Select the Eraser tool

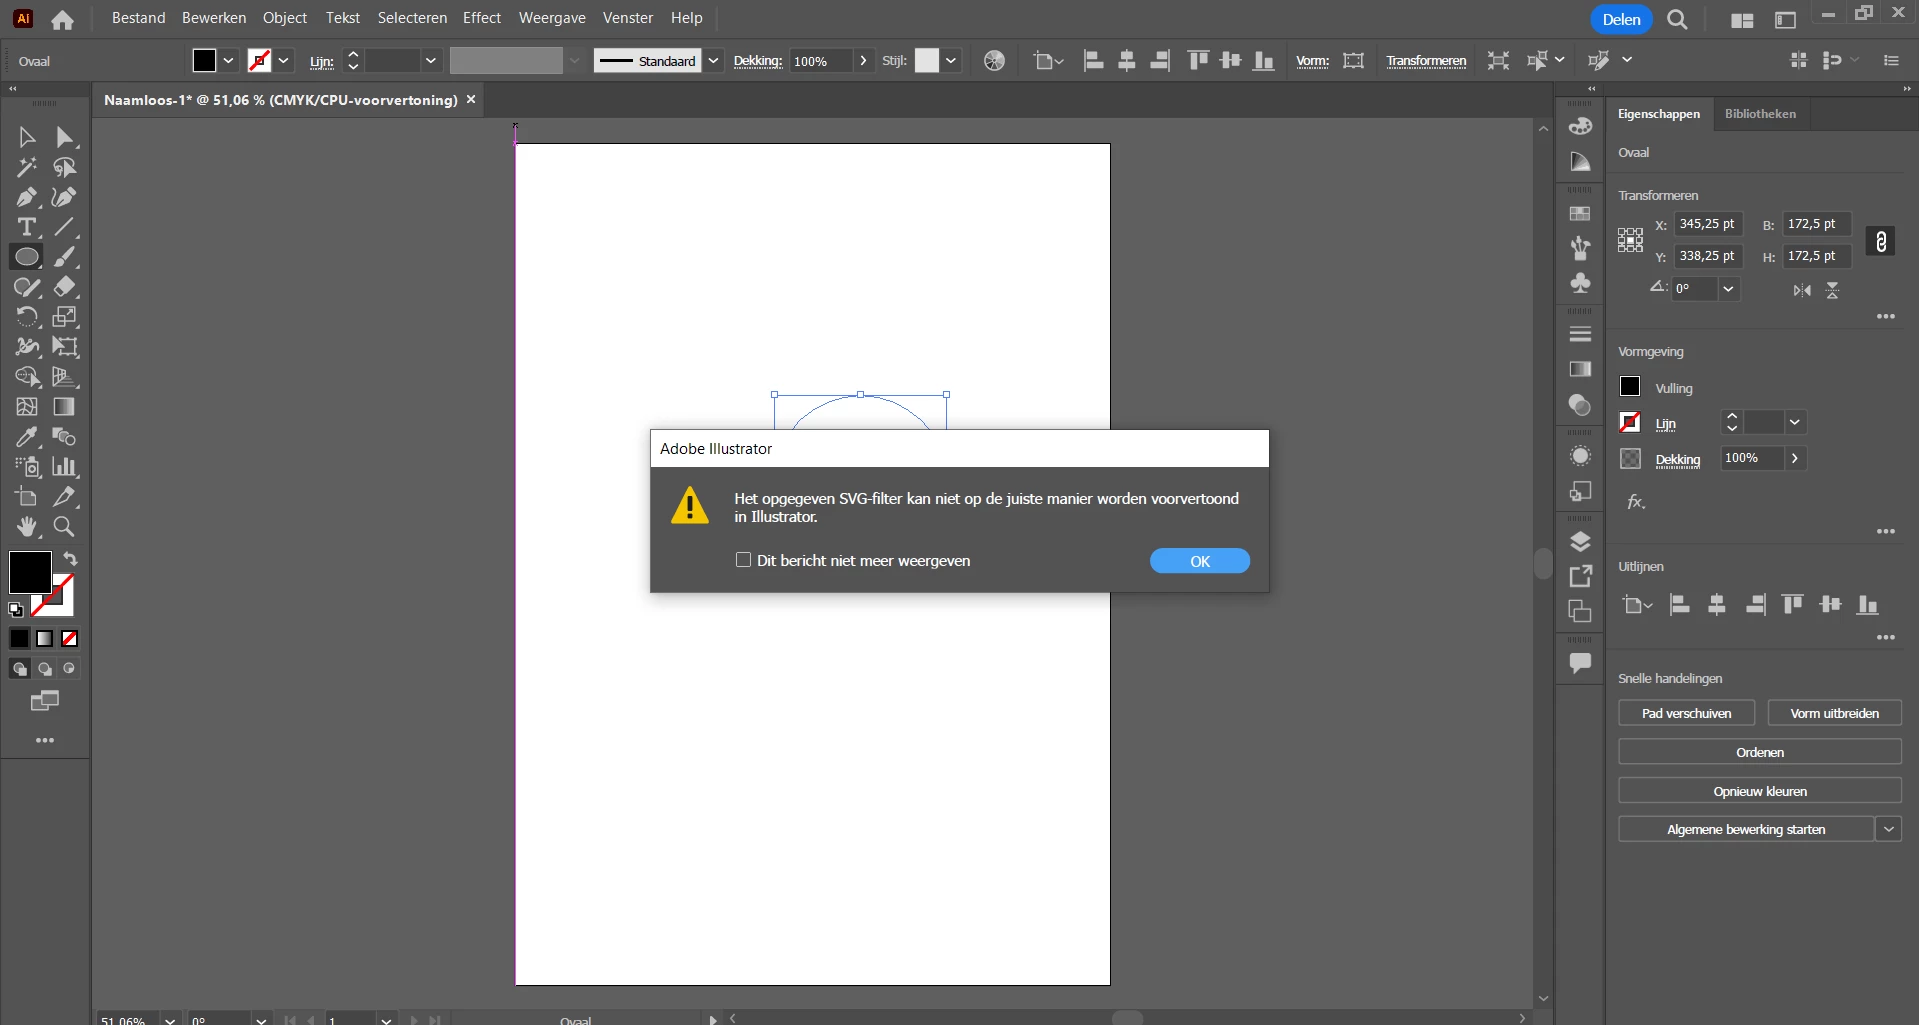65,287
